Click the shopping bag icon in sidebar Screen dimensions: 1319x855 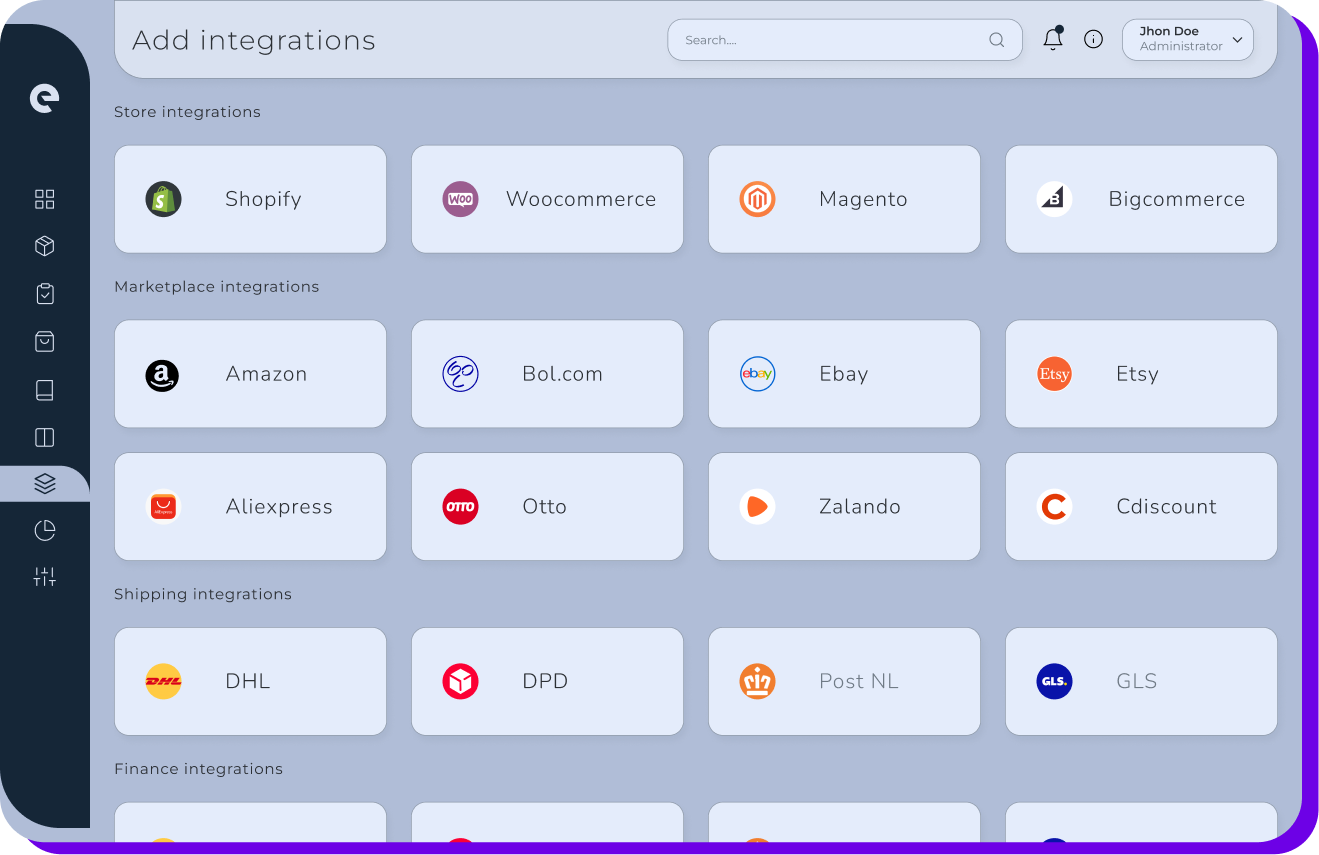[x=44, y=341]
